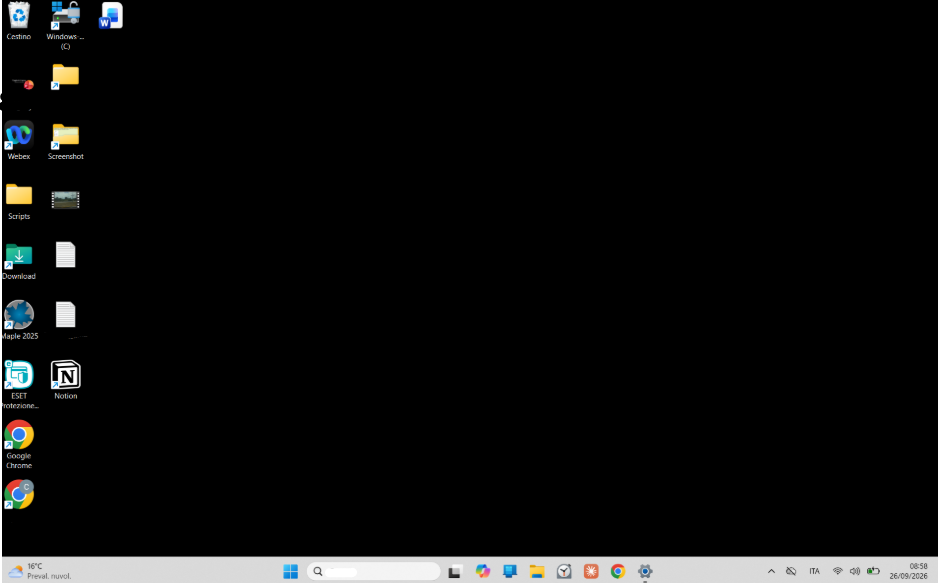Open the blue monitor app on the taskbar
The image size is (939, 583).
pyautogui.click(x=510, y=571)
